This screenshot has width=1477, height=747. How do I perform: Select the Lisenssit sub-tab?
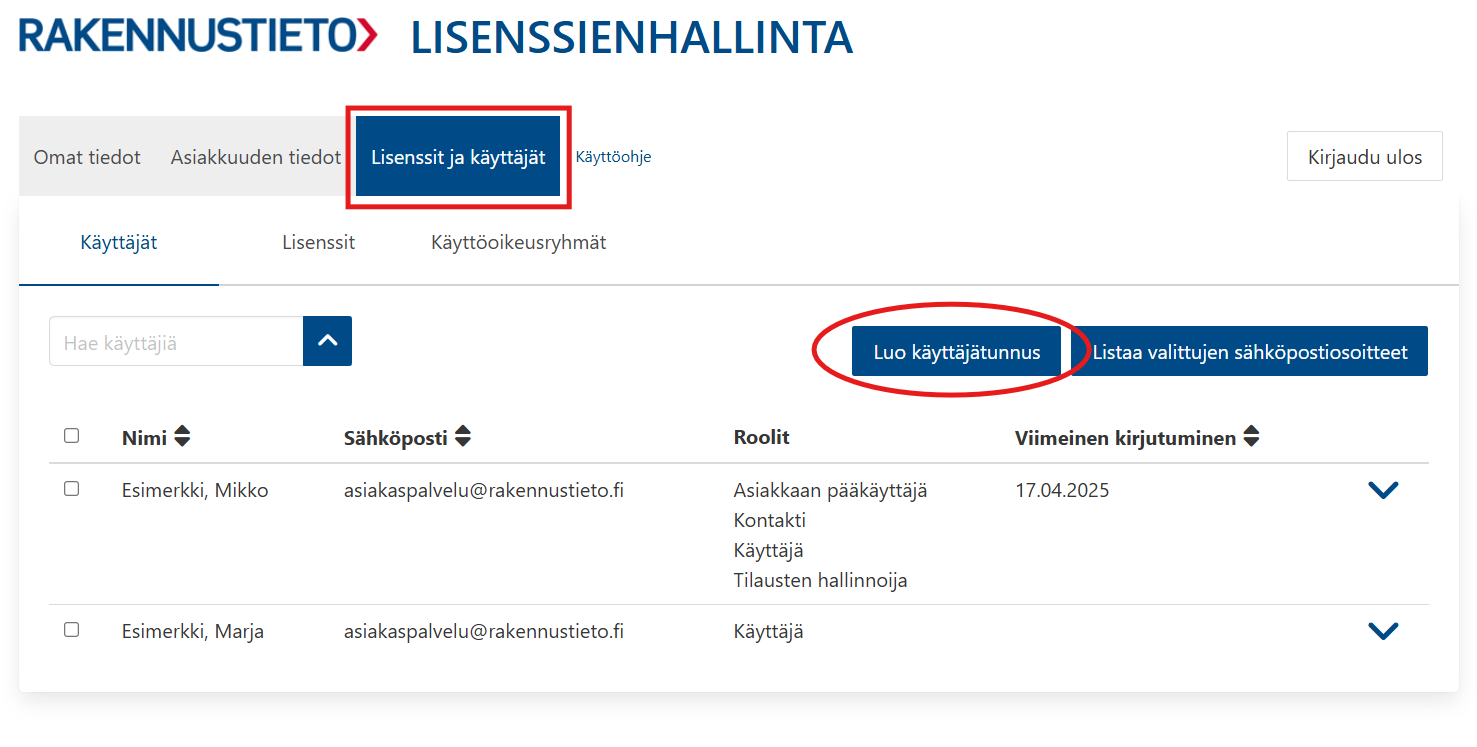(x=318, y=243)
